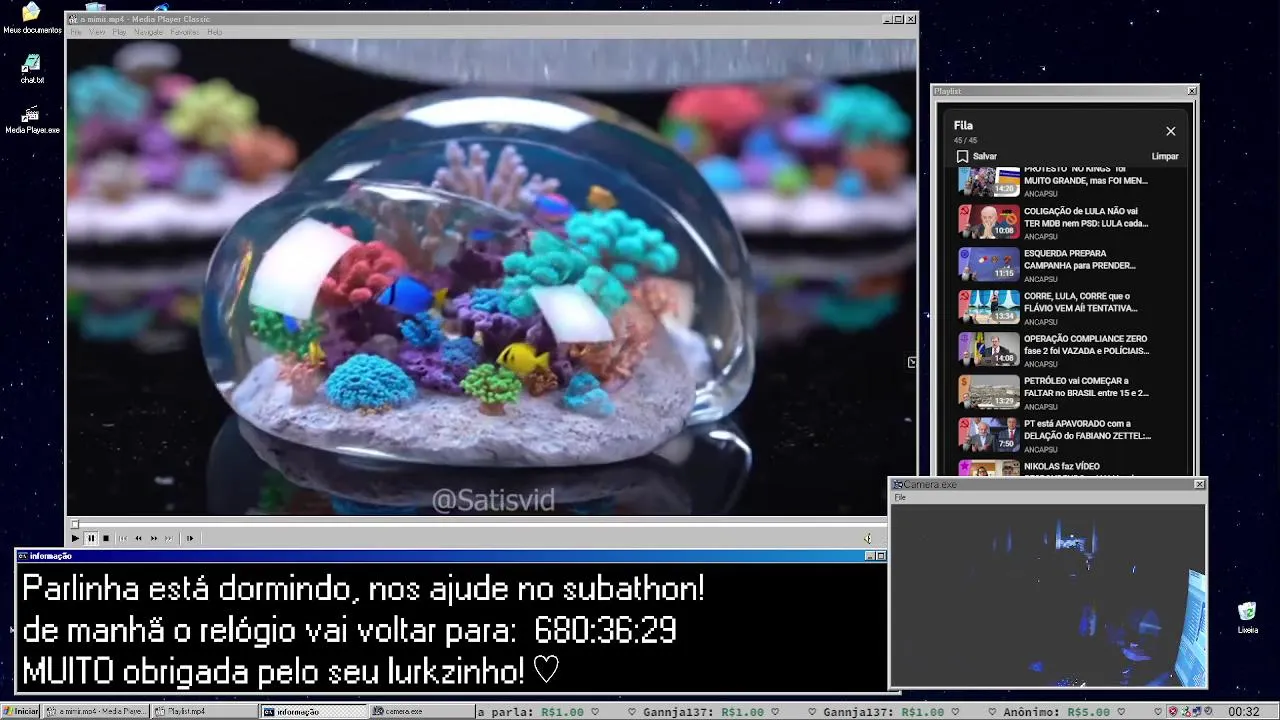Image resolution: width=1280 pixels, height=720 pixels.
Task: Click the seek bar thumb in Media Player
Action: [x=74, y=523]
